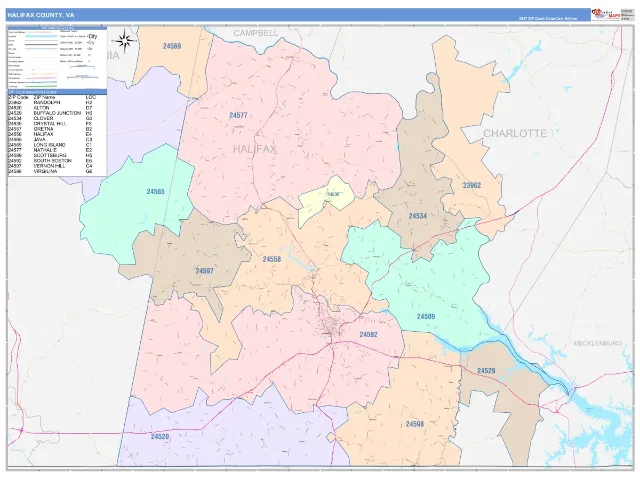
Task: Click the large HALIFAX county label on map
Action: (255, 149)
